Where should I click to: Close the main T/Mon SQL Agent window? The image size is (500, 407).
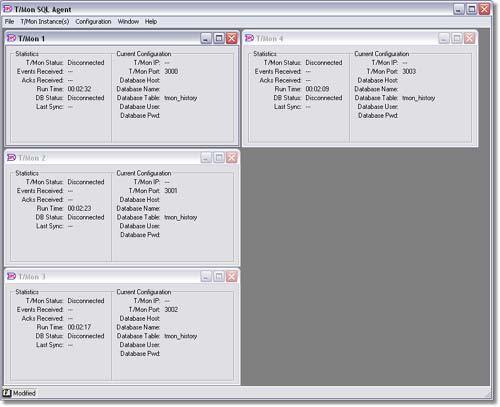point(484,9)
